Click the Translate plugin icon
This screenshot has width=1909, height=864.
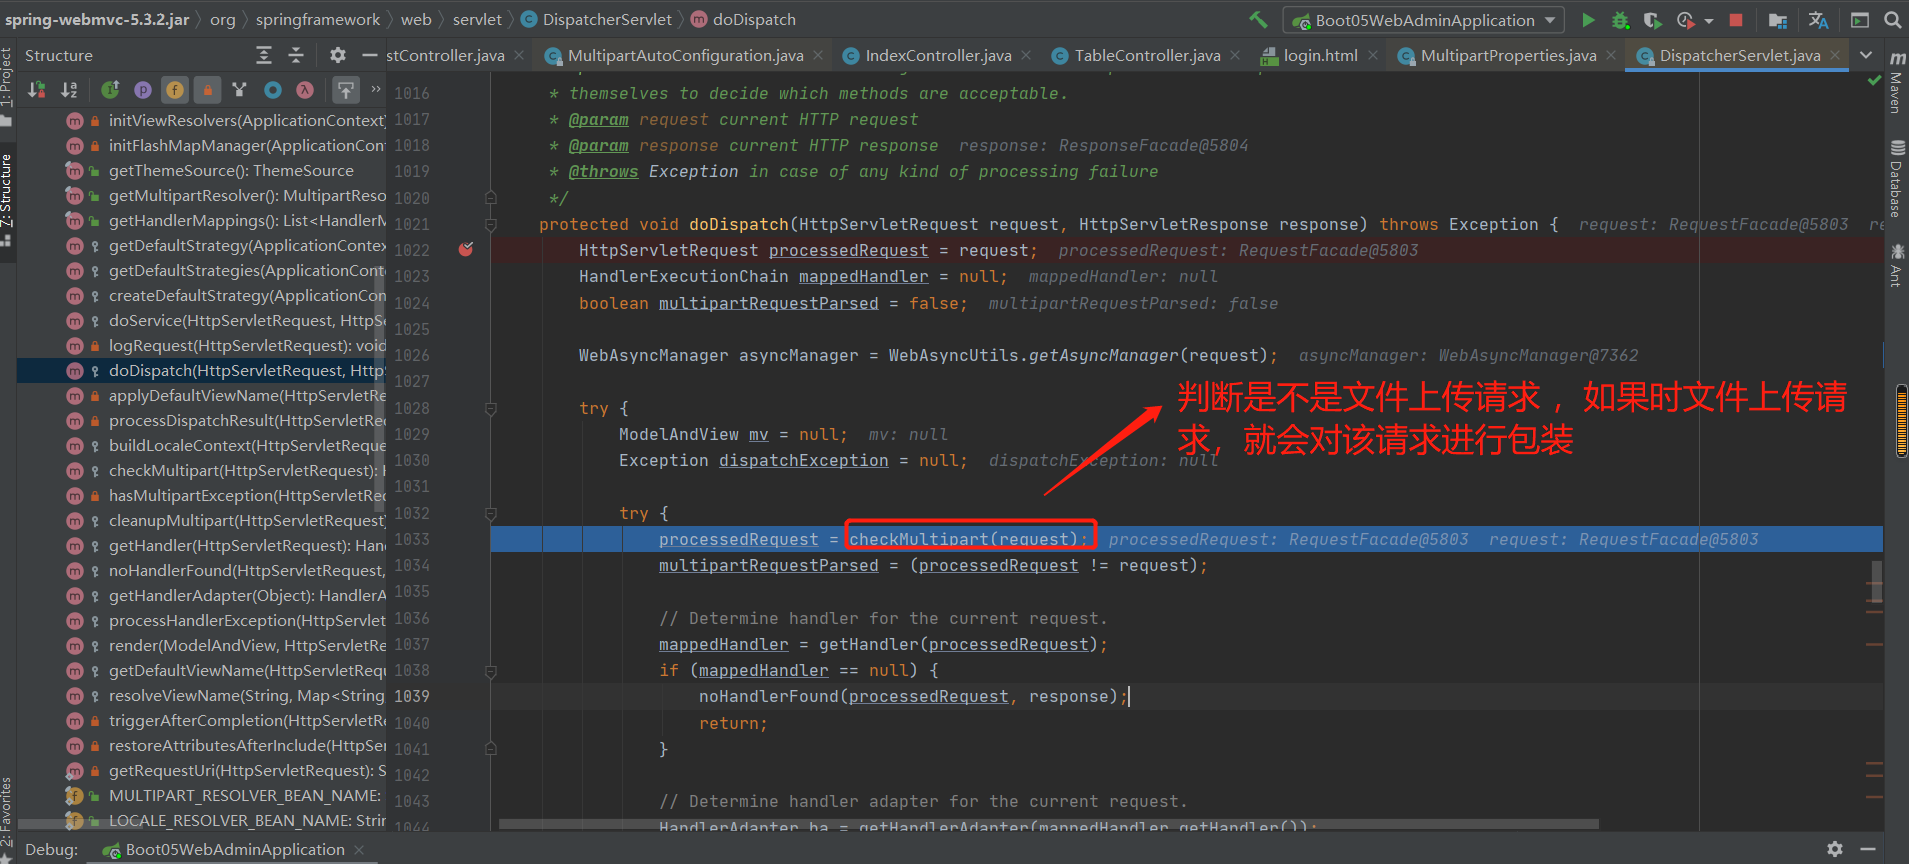[x=1819, y=20]
